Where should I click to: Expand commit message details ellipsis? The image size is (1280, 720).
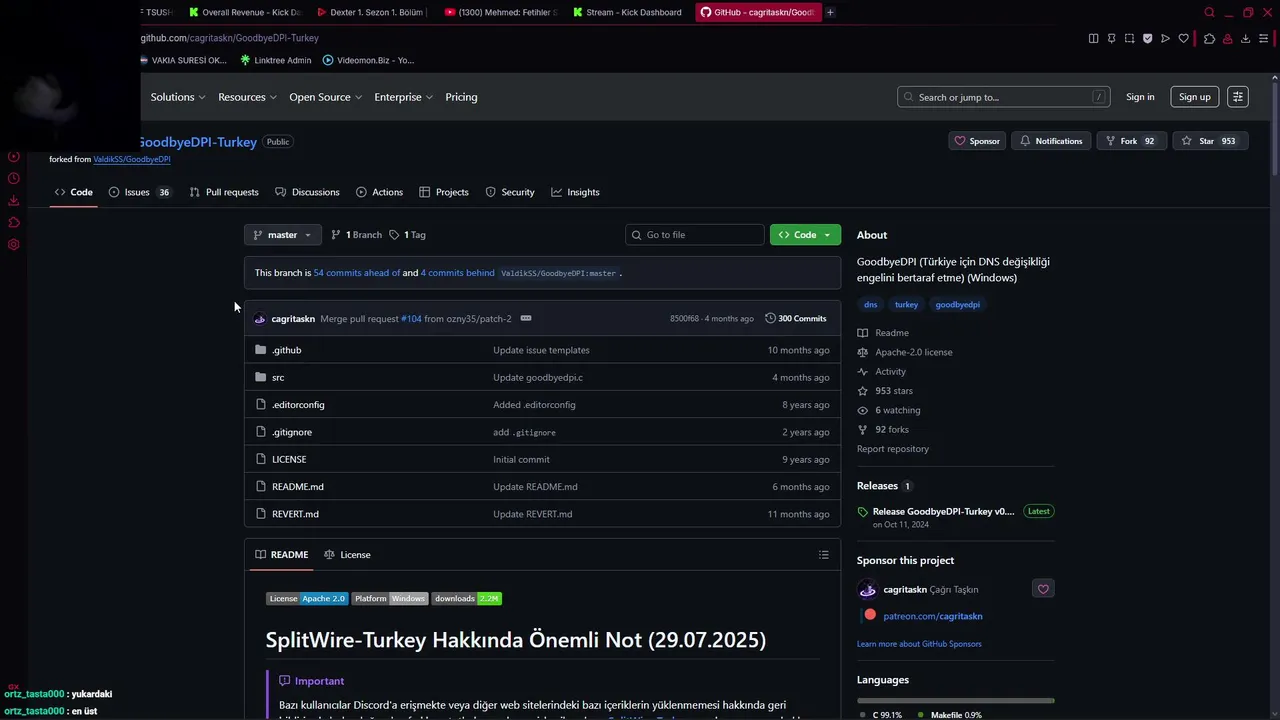coord(526,318)
